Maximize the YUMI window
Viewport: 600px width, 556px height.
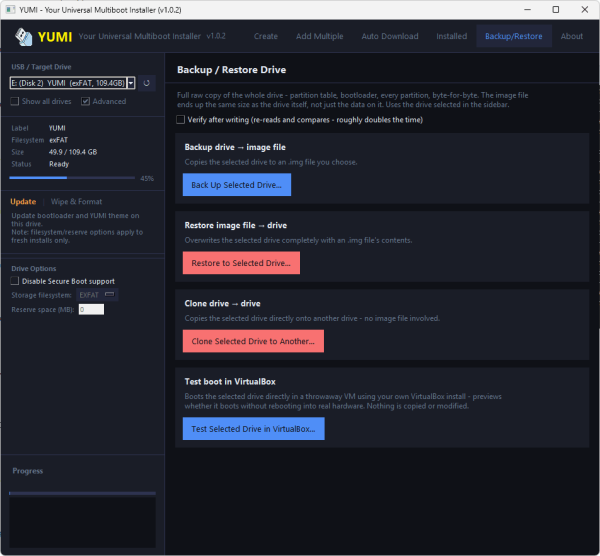coord(556,10)
